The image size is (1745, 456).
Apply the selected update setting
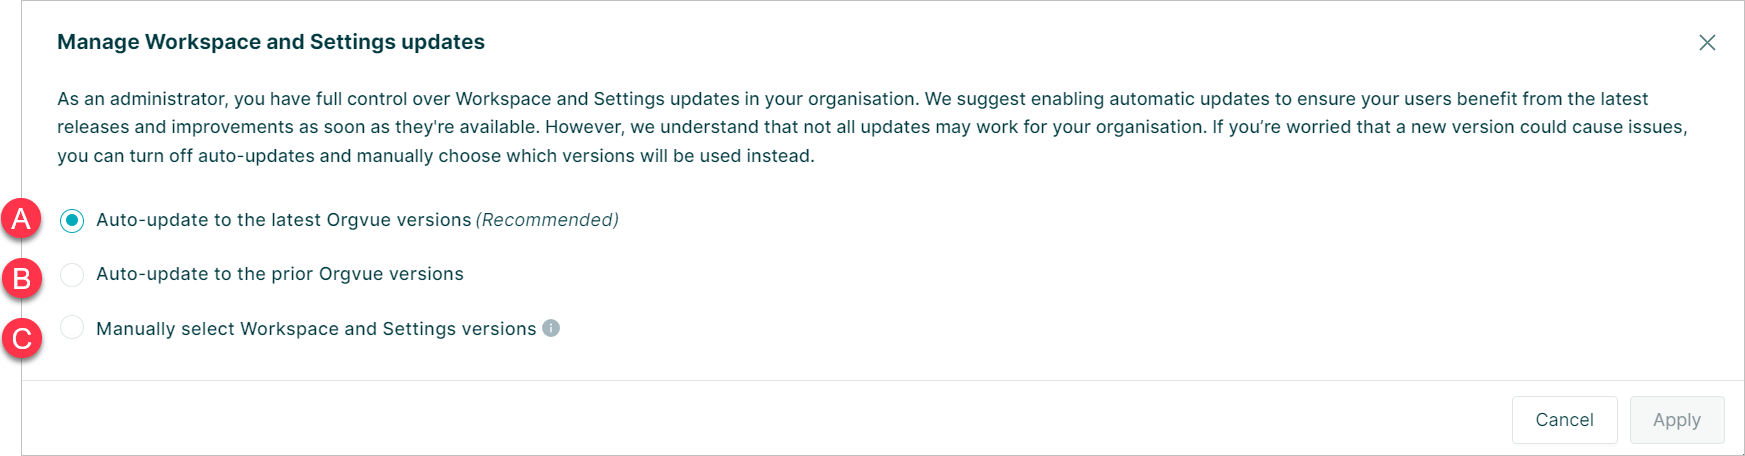(1677, 420)
